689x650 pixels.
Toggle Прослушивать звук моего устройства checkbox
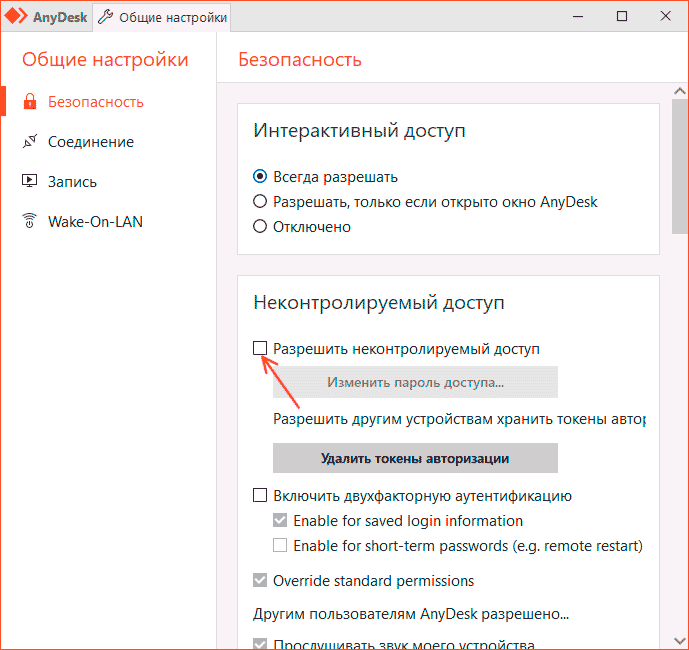click(x=260, y=644)
